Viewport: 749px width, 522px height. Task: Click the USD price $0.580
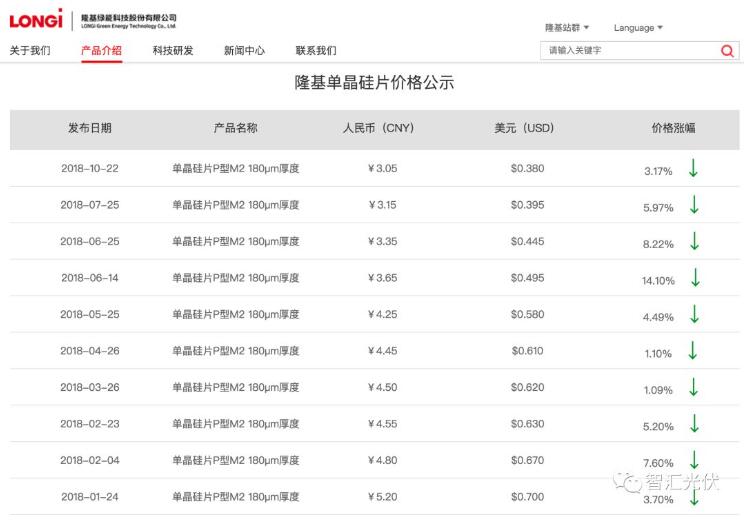coord(527,314)
